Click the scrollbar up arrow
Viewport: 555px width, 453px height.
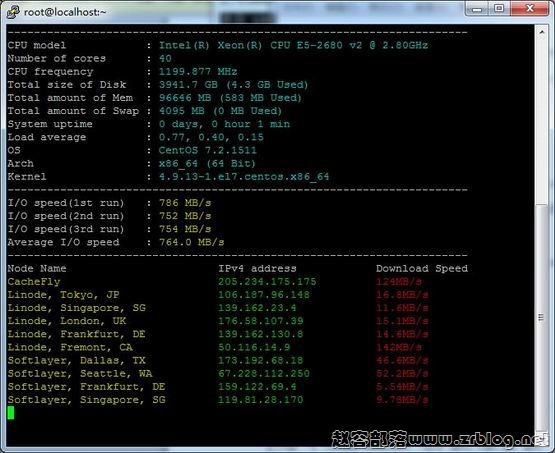point(542,33)
